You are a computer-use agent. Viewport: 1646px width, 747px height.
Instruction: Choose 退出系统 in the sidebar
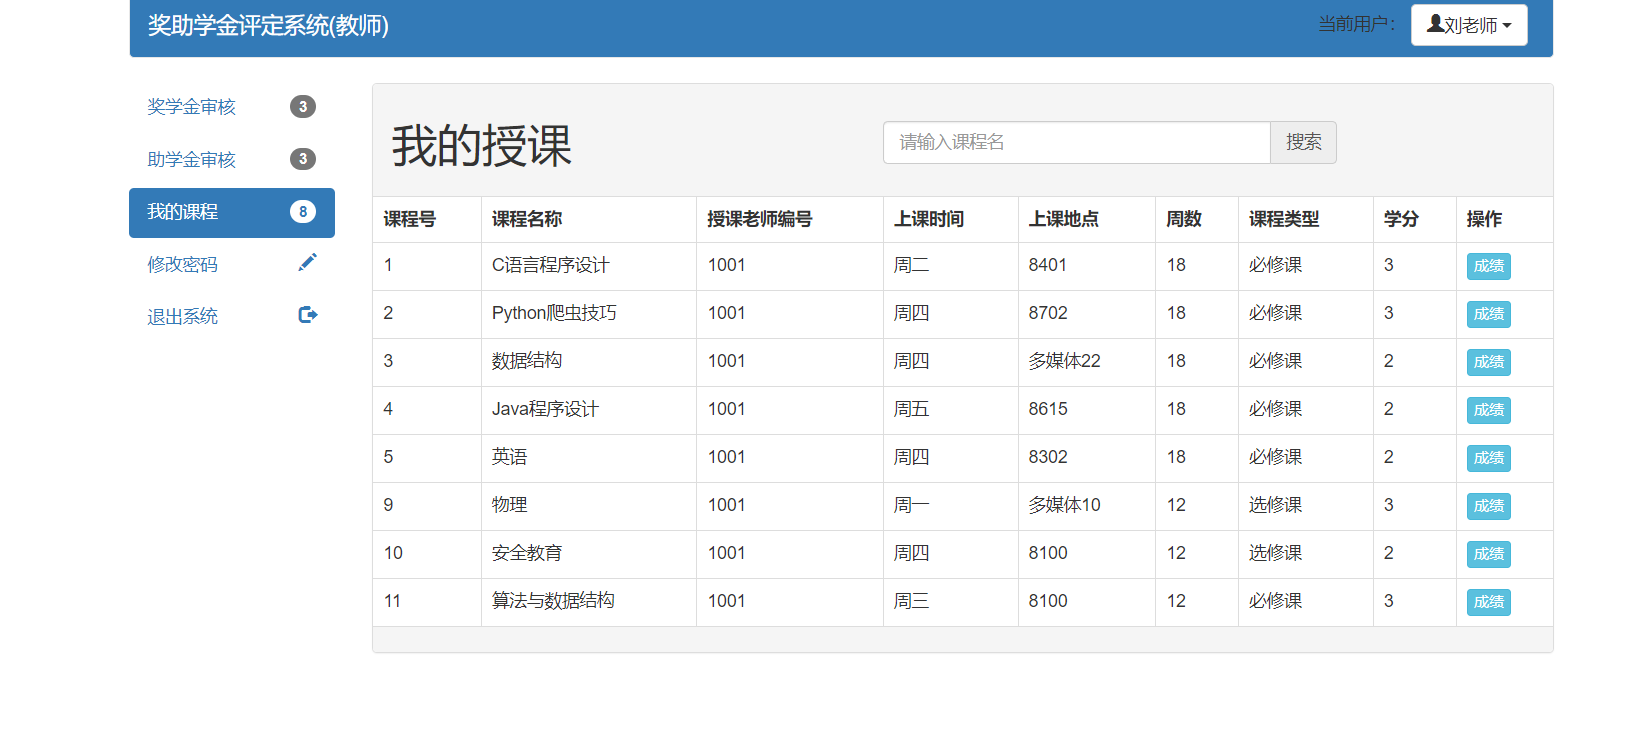232,317
